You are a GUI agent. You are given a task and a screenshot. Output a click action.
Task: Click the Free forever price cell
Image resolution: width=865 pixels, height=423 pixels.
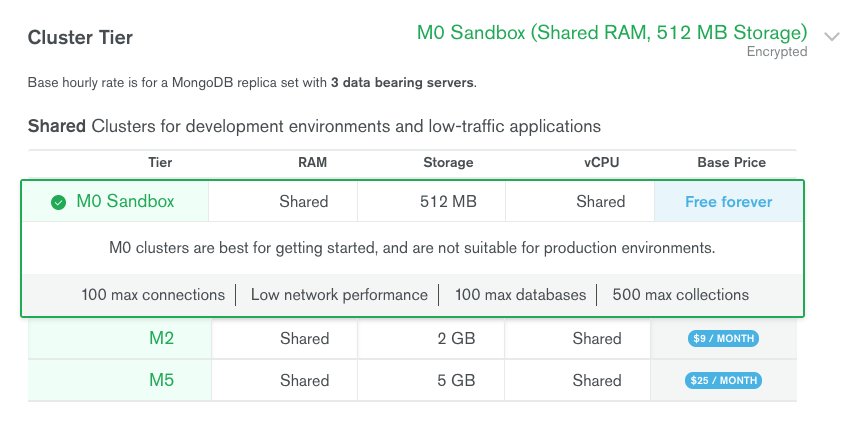(x=728, y=202)
